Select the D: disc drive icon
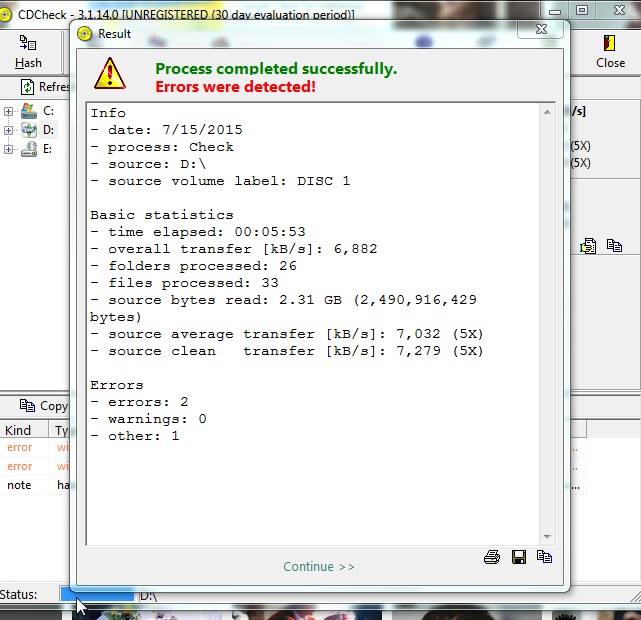641x620 pixels. pyautogui.click(x=29, y=130)
